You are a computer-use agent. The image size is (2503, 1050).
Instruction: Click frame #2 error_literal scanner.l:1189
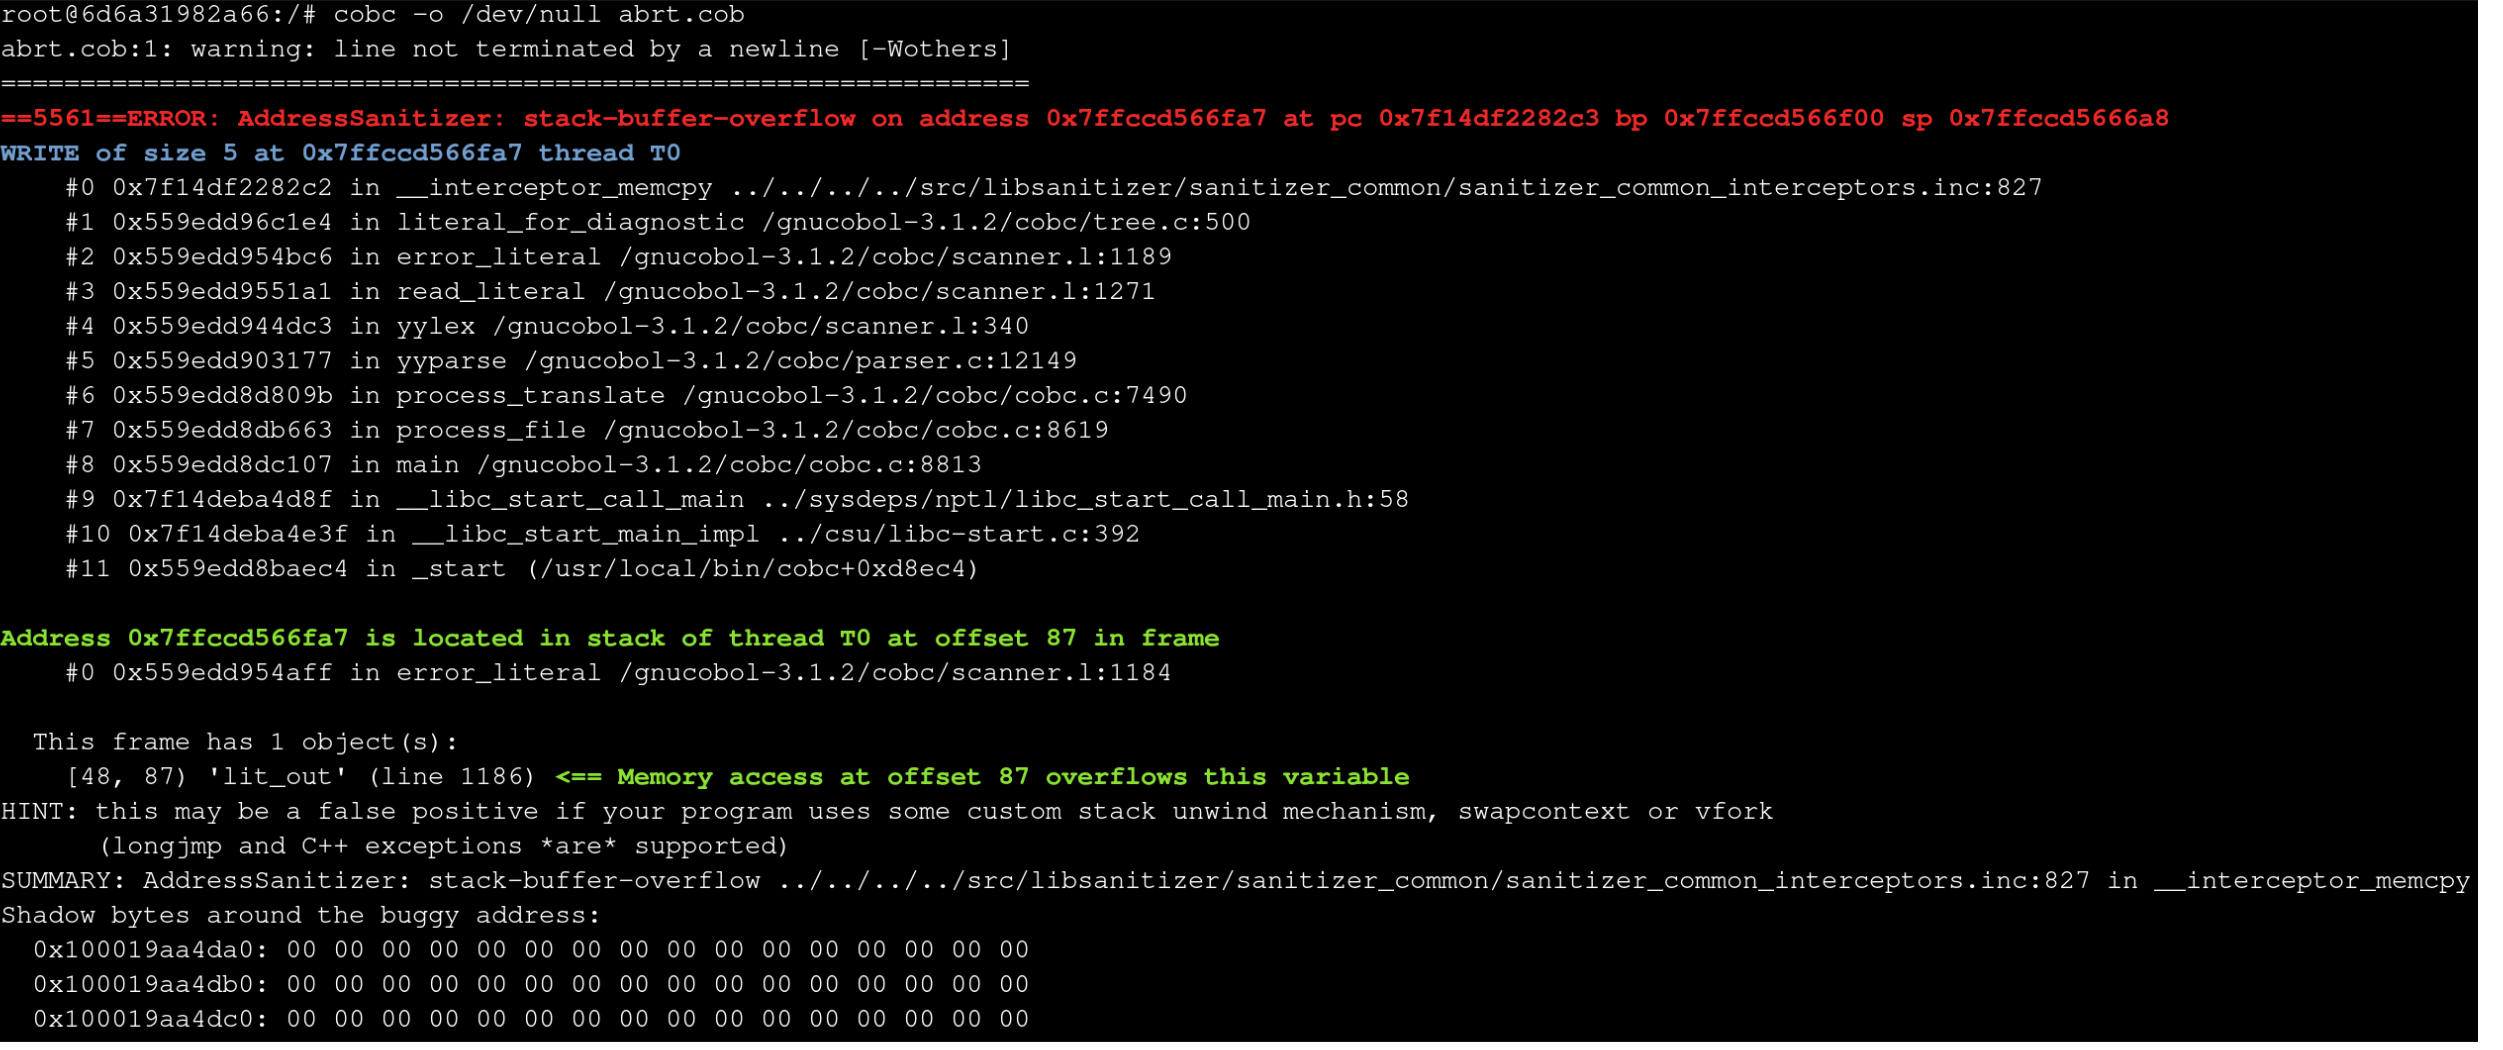[x=620, y=258]
